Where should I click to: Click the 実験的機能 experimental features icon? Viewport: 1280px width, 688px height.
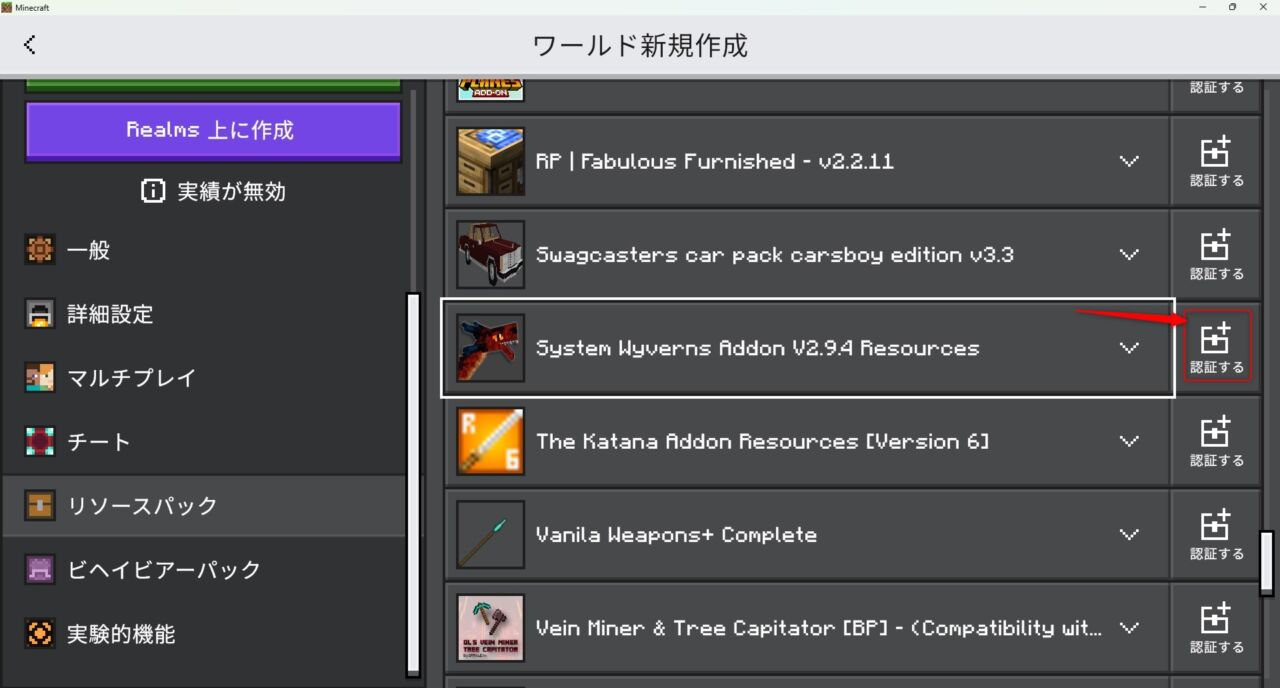pos(40,633)
